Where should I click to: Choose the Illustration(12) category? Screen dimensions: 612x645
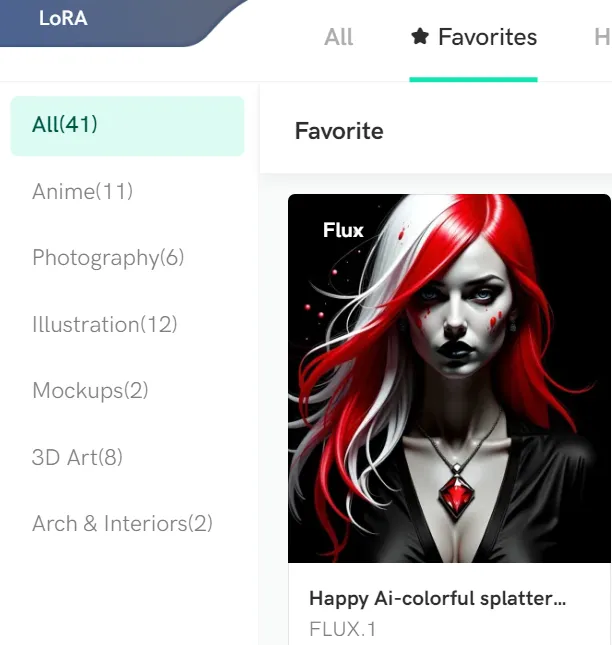pos(105,325)
